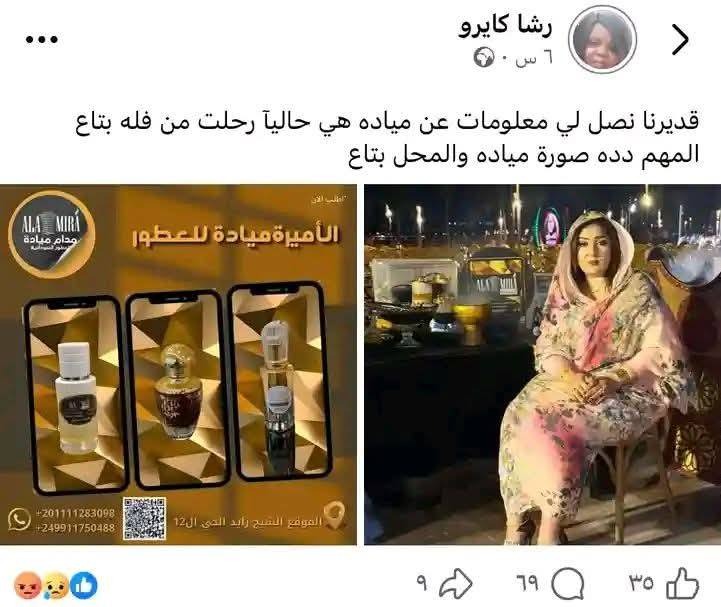
Task: Open the رشا كايرو profile name link
Action: point(505,25)
